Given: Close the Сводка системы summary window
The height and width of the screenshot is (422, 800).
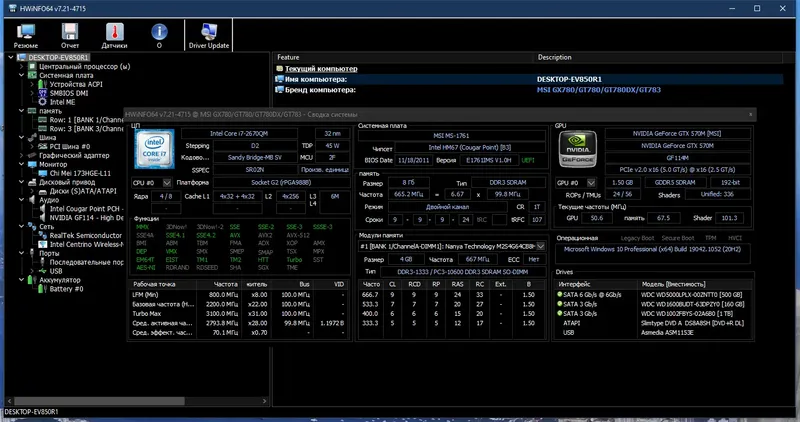Looking at the screenshot, I should [751, 114].
